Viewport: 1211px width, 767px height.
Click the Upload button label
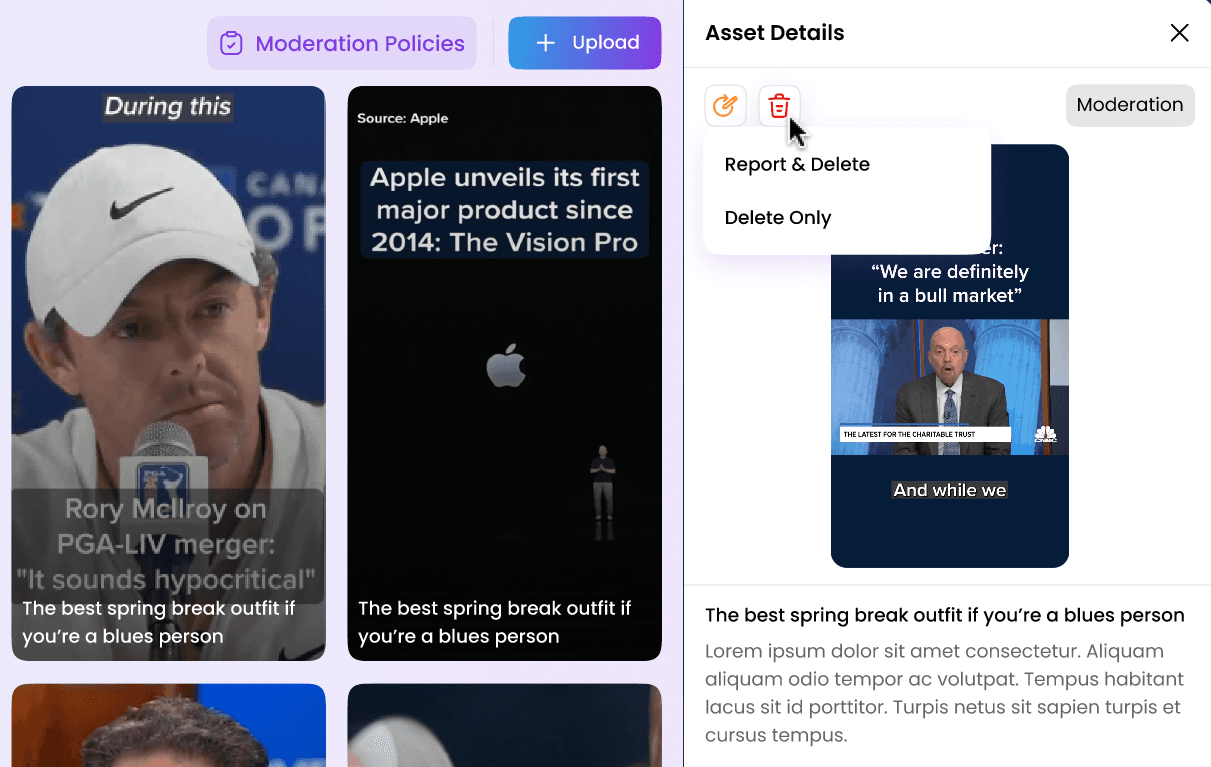pos(606,43)
